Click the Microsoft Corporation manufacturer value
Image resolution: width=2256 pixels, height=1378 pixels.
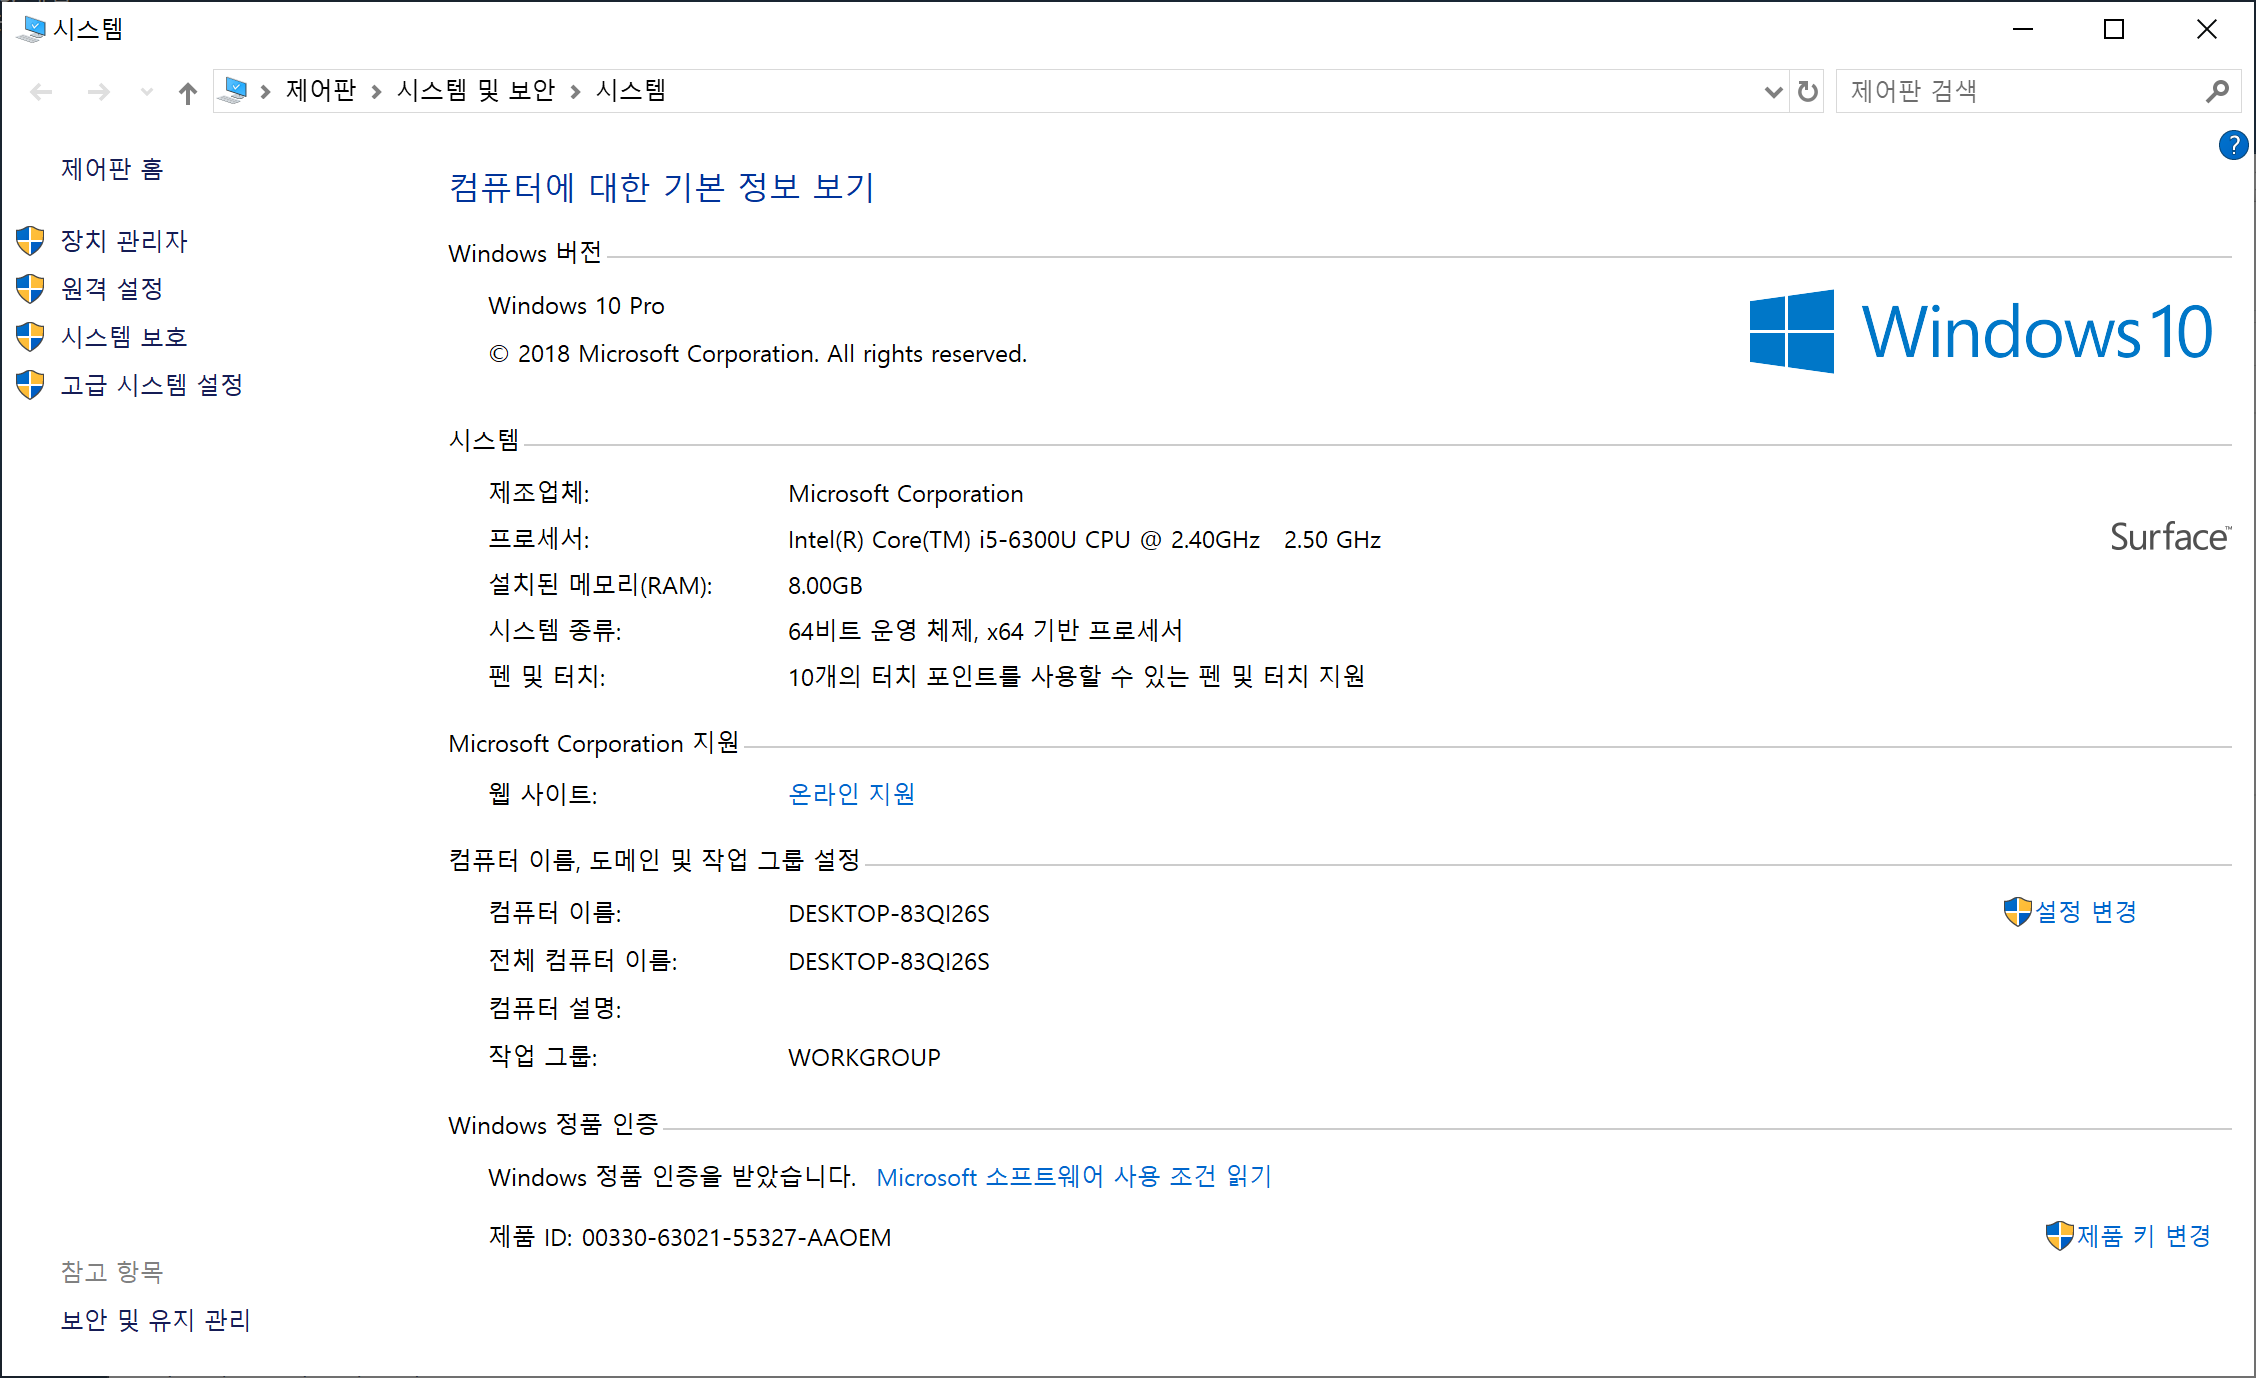905,494
